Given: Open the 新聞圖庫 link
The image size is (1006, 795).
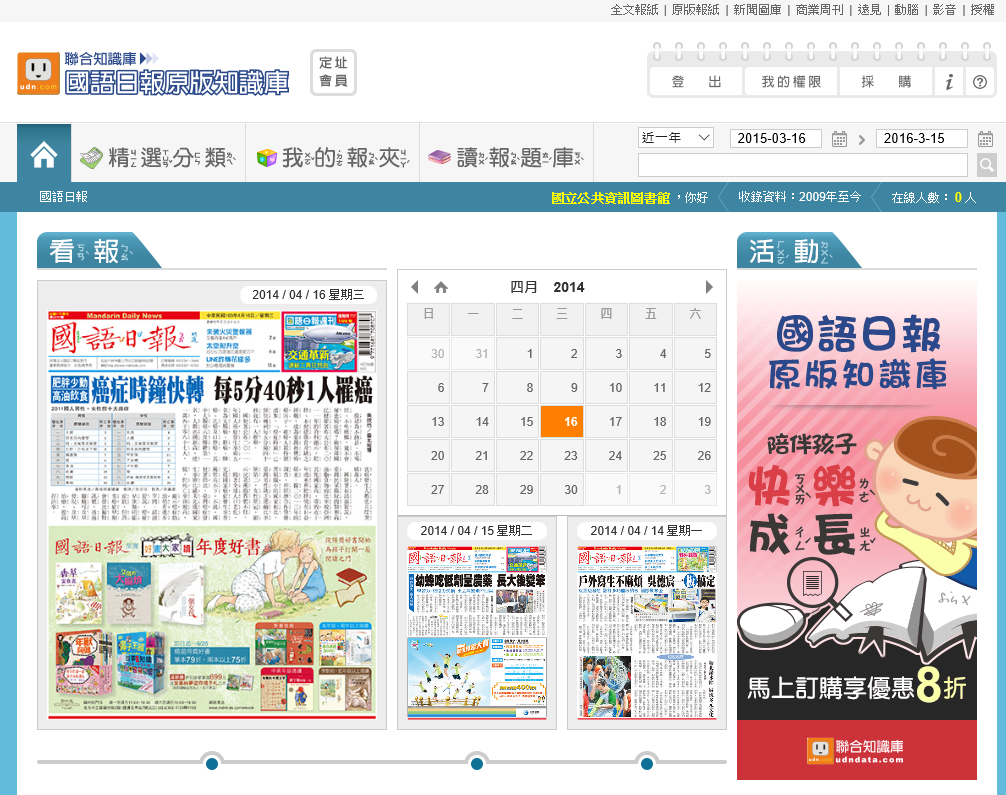Looking at the screenshot, I should coord(757,10).
